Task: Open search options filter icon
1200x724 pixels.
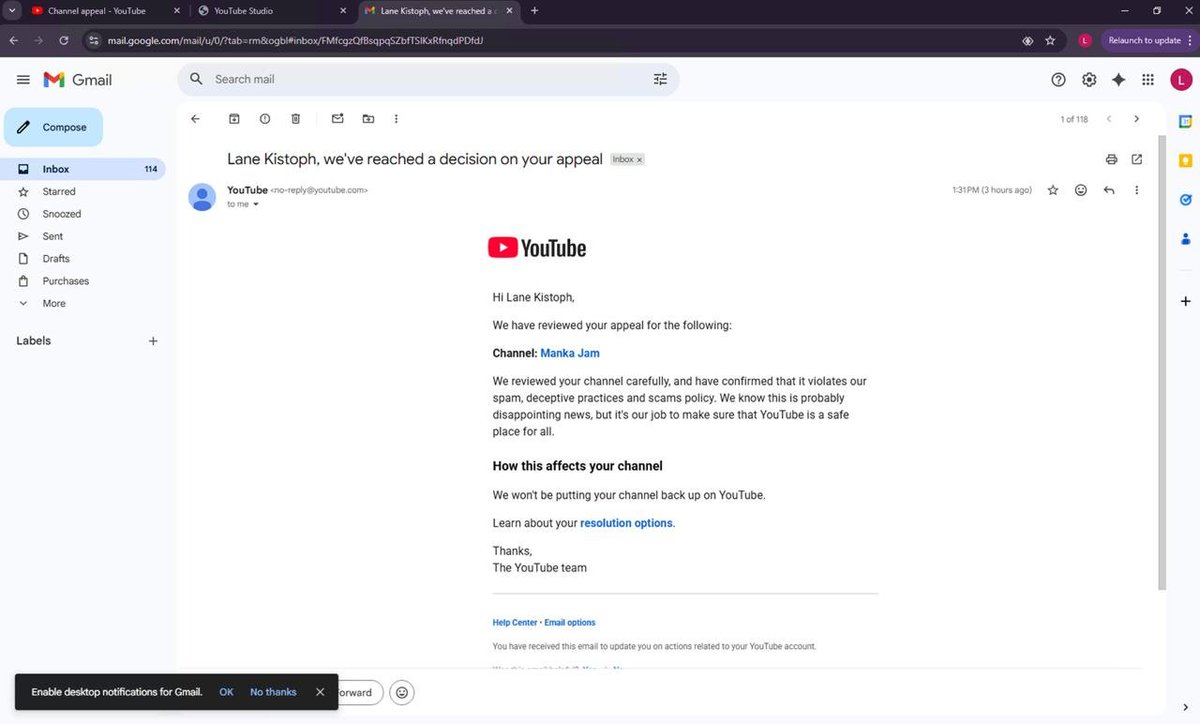Action: [660, 79]
